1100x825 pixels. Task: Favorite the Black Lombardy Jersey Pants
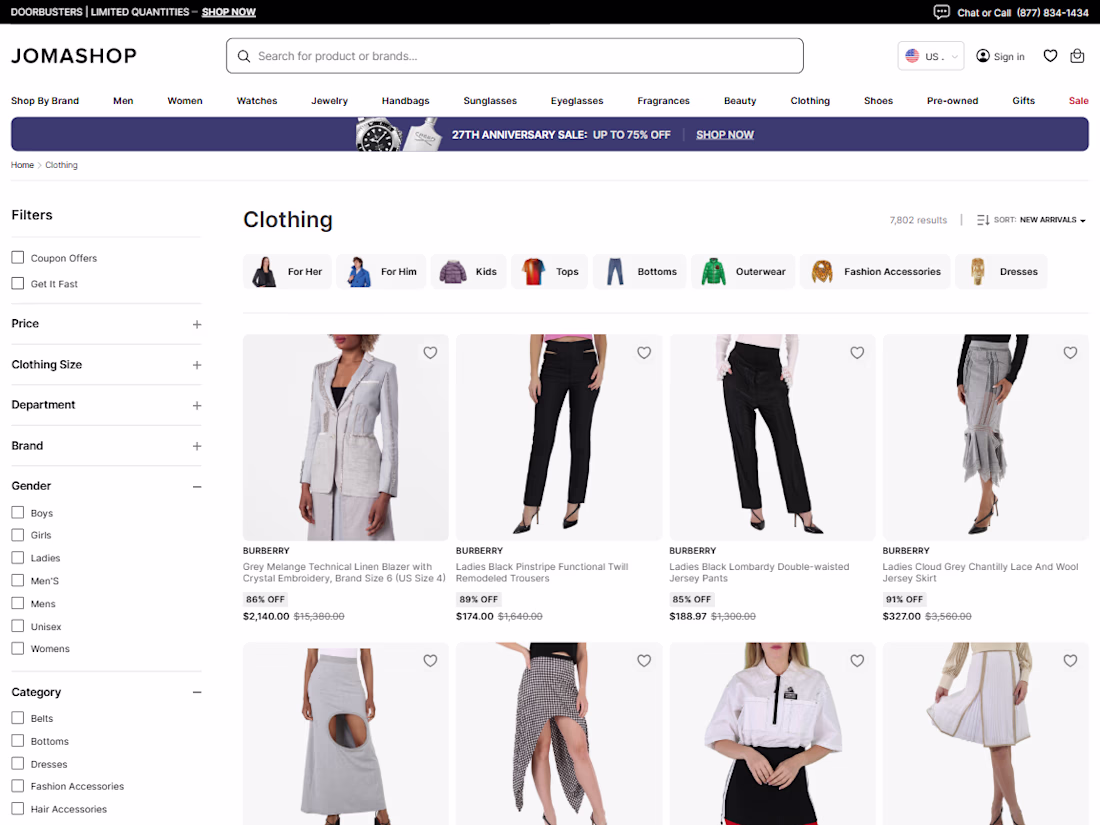(x=857, y=353)
